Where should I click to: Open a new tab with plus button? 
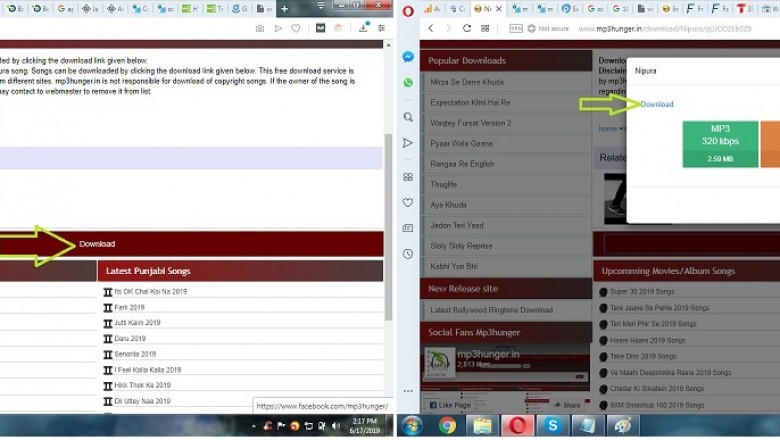click(284, 8)
